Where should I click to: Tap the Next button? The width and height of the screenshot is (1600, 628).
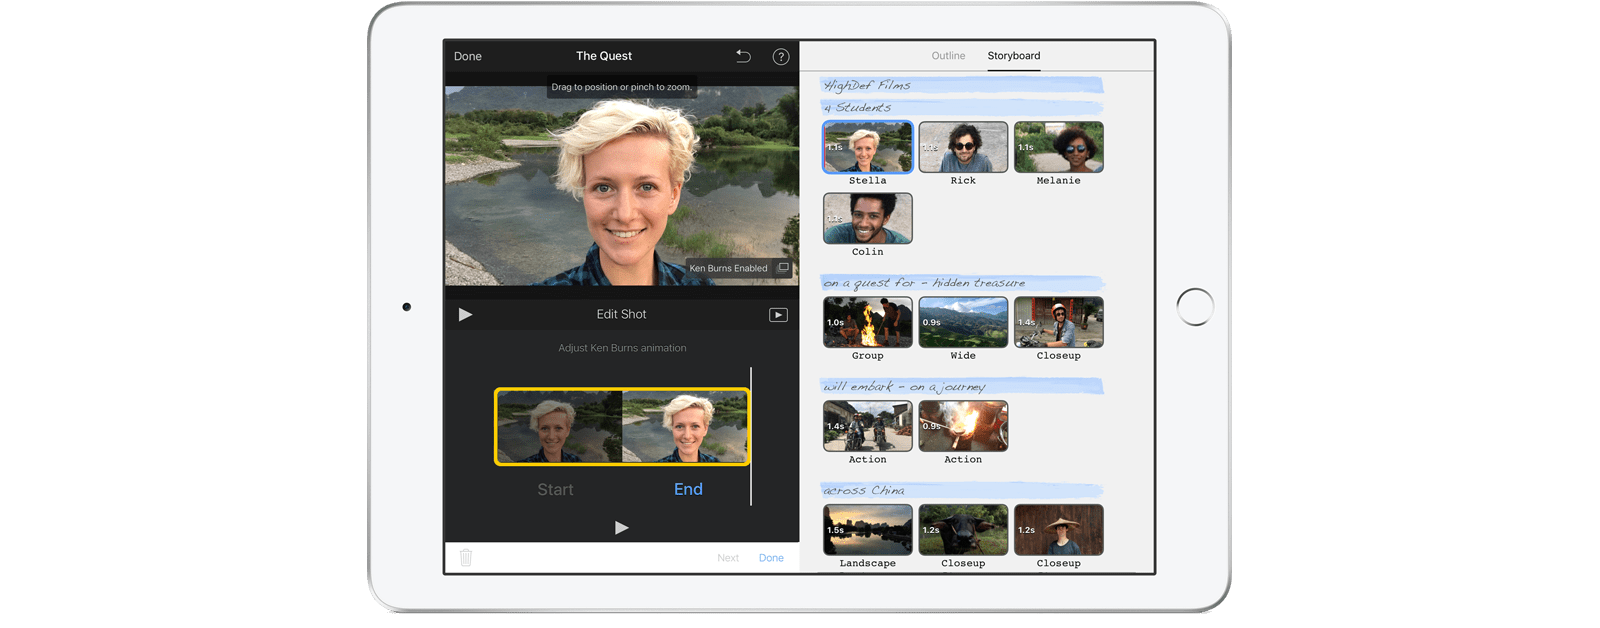(x=728, y=558)
